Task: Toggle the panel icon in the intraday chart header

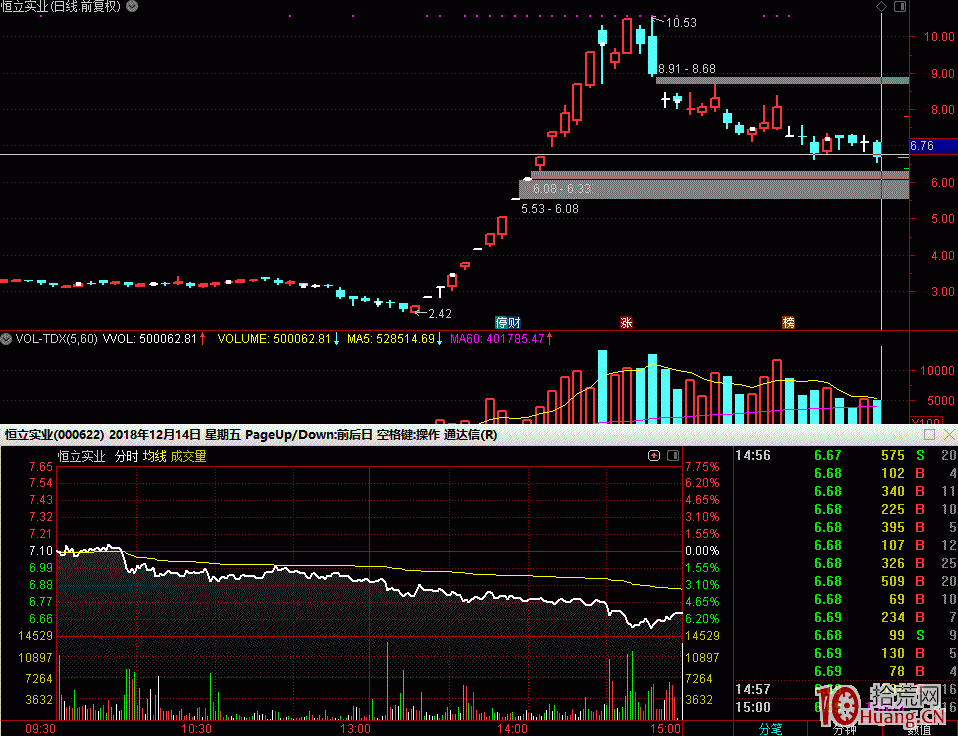Action: (x=673, y=456)
